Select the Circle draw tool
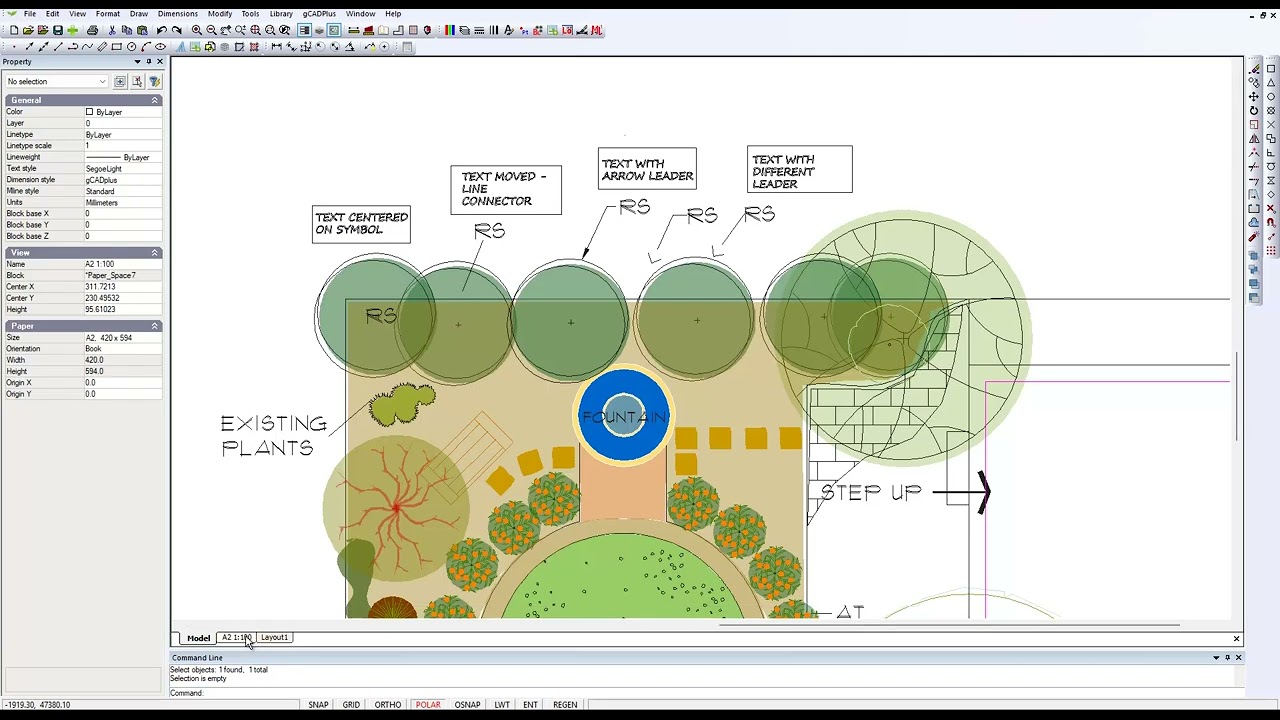 [x=131, y=47]
